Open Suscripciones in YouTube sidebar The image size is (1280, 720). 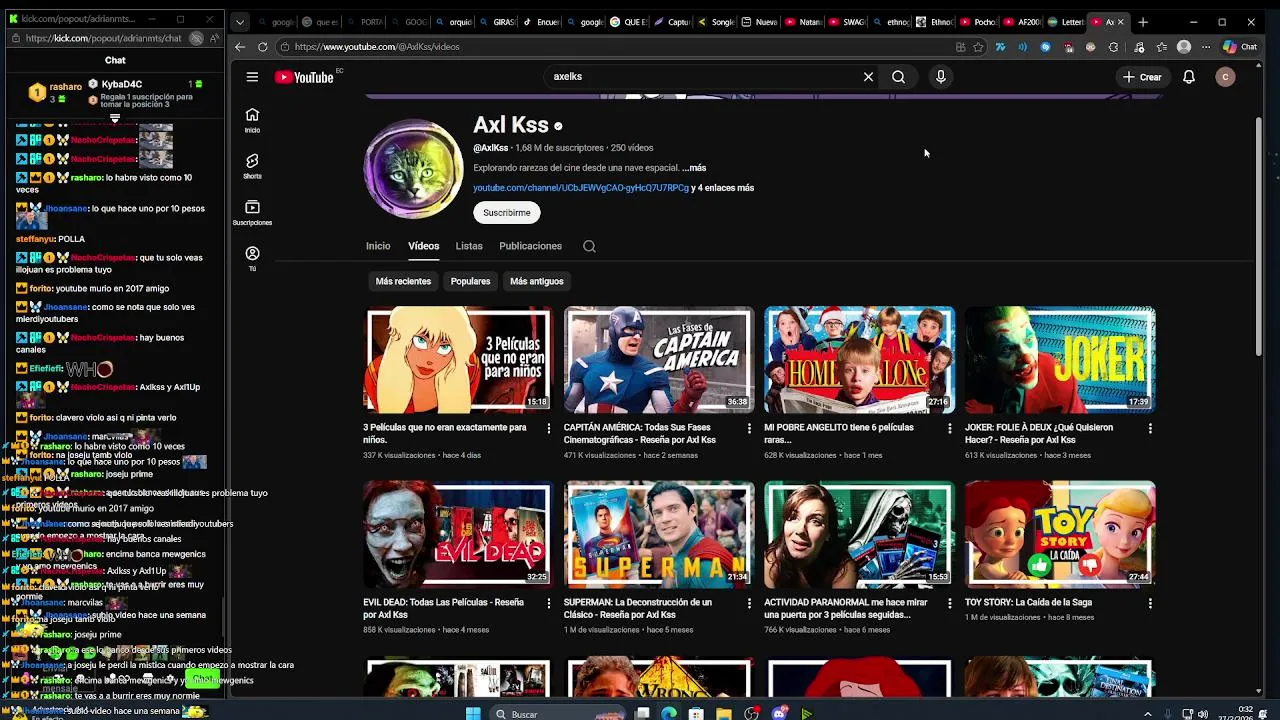252,212
